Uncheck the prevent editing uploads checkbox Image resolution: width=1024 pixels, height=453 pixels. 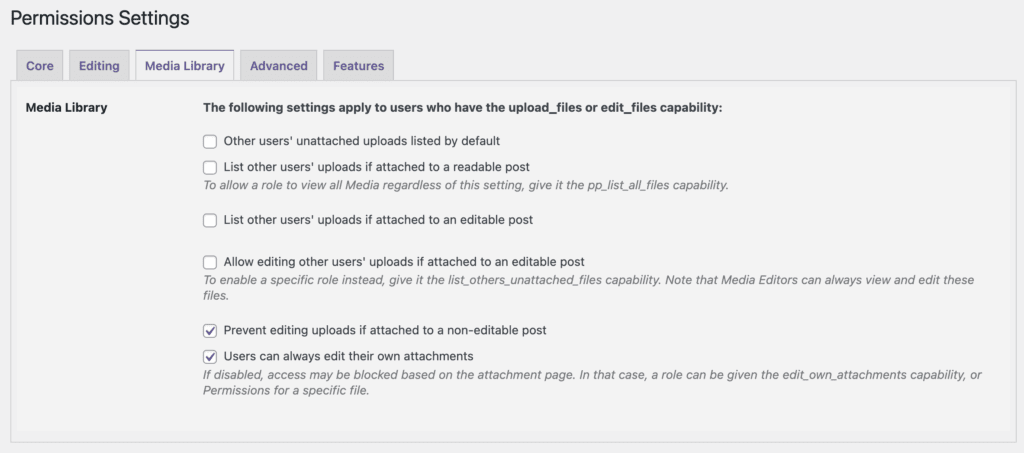(210, 330)
